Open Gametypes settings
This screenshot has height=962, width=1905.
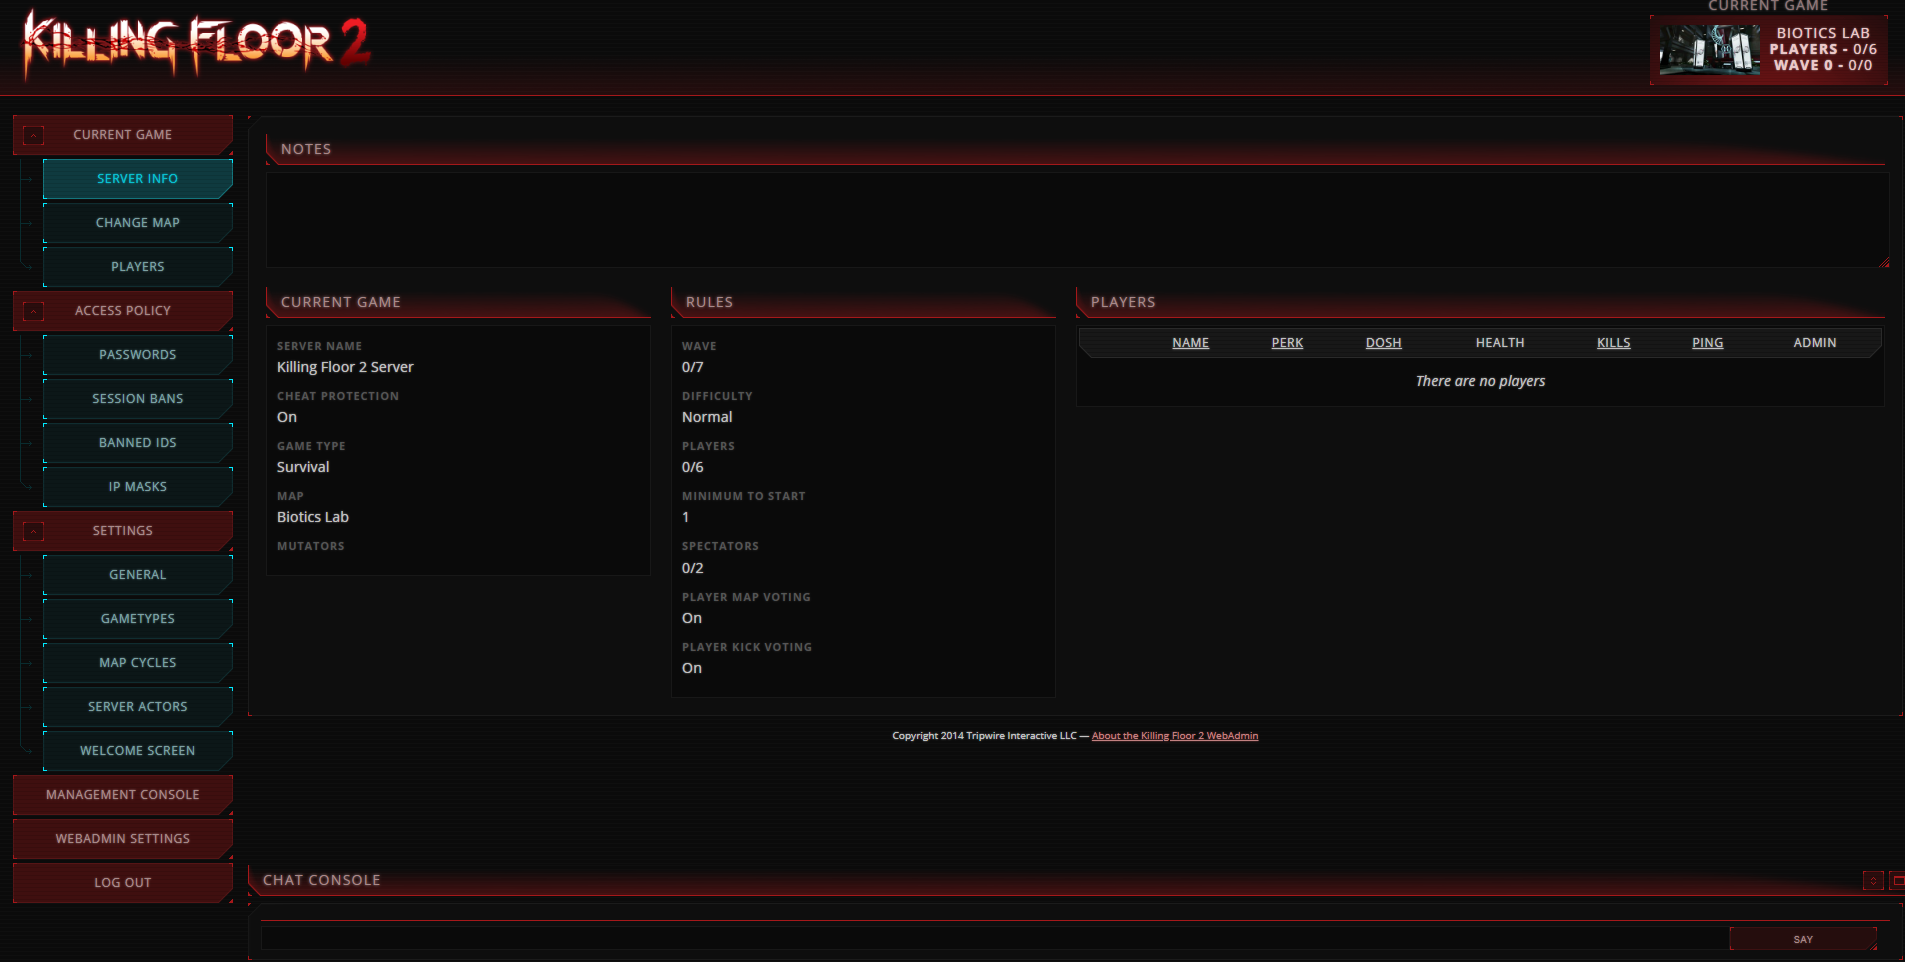coord(138,619)
